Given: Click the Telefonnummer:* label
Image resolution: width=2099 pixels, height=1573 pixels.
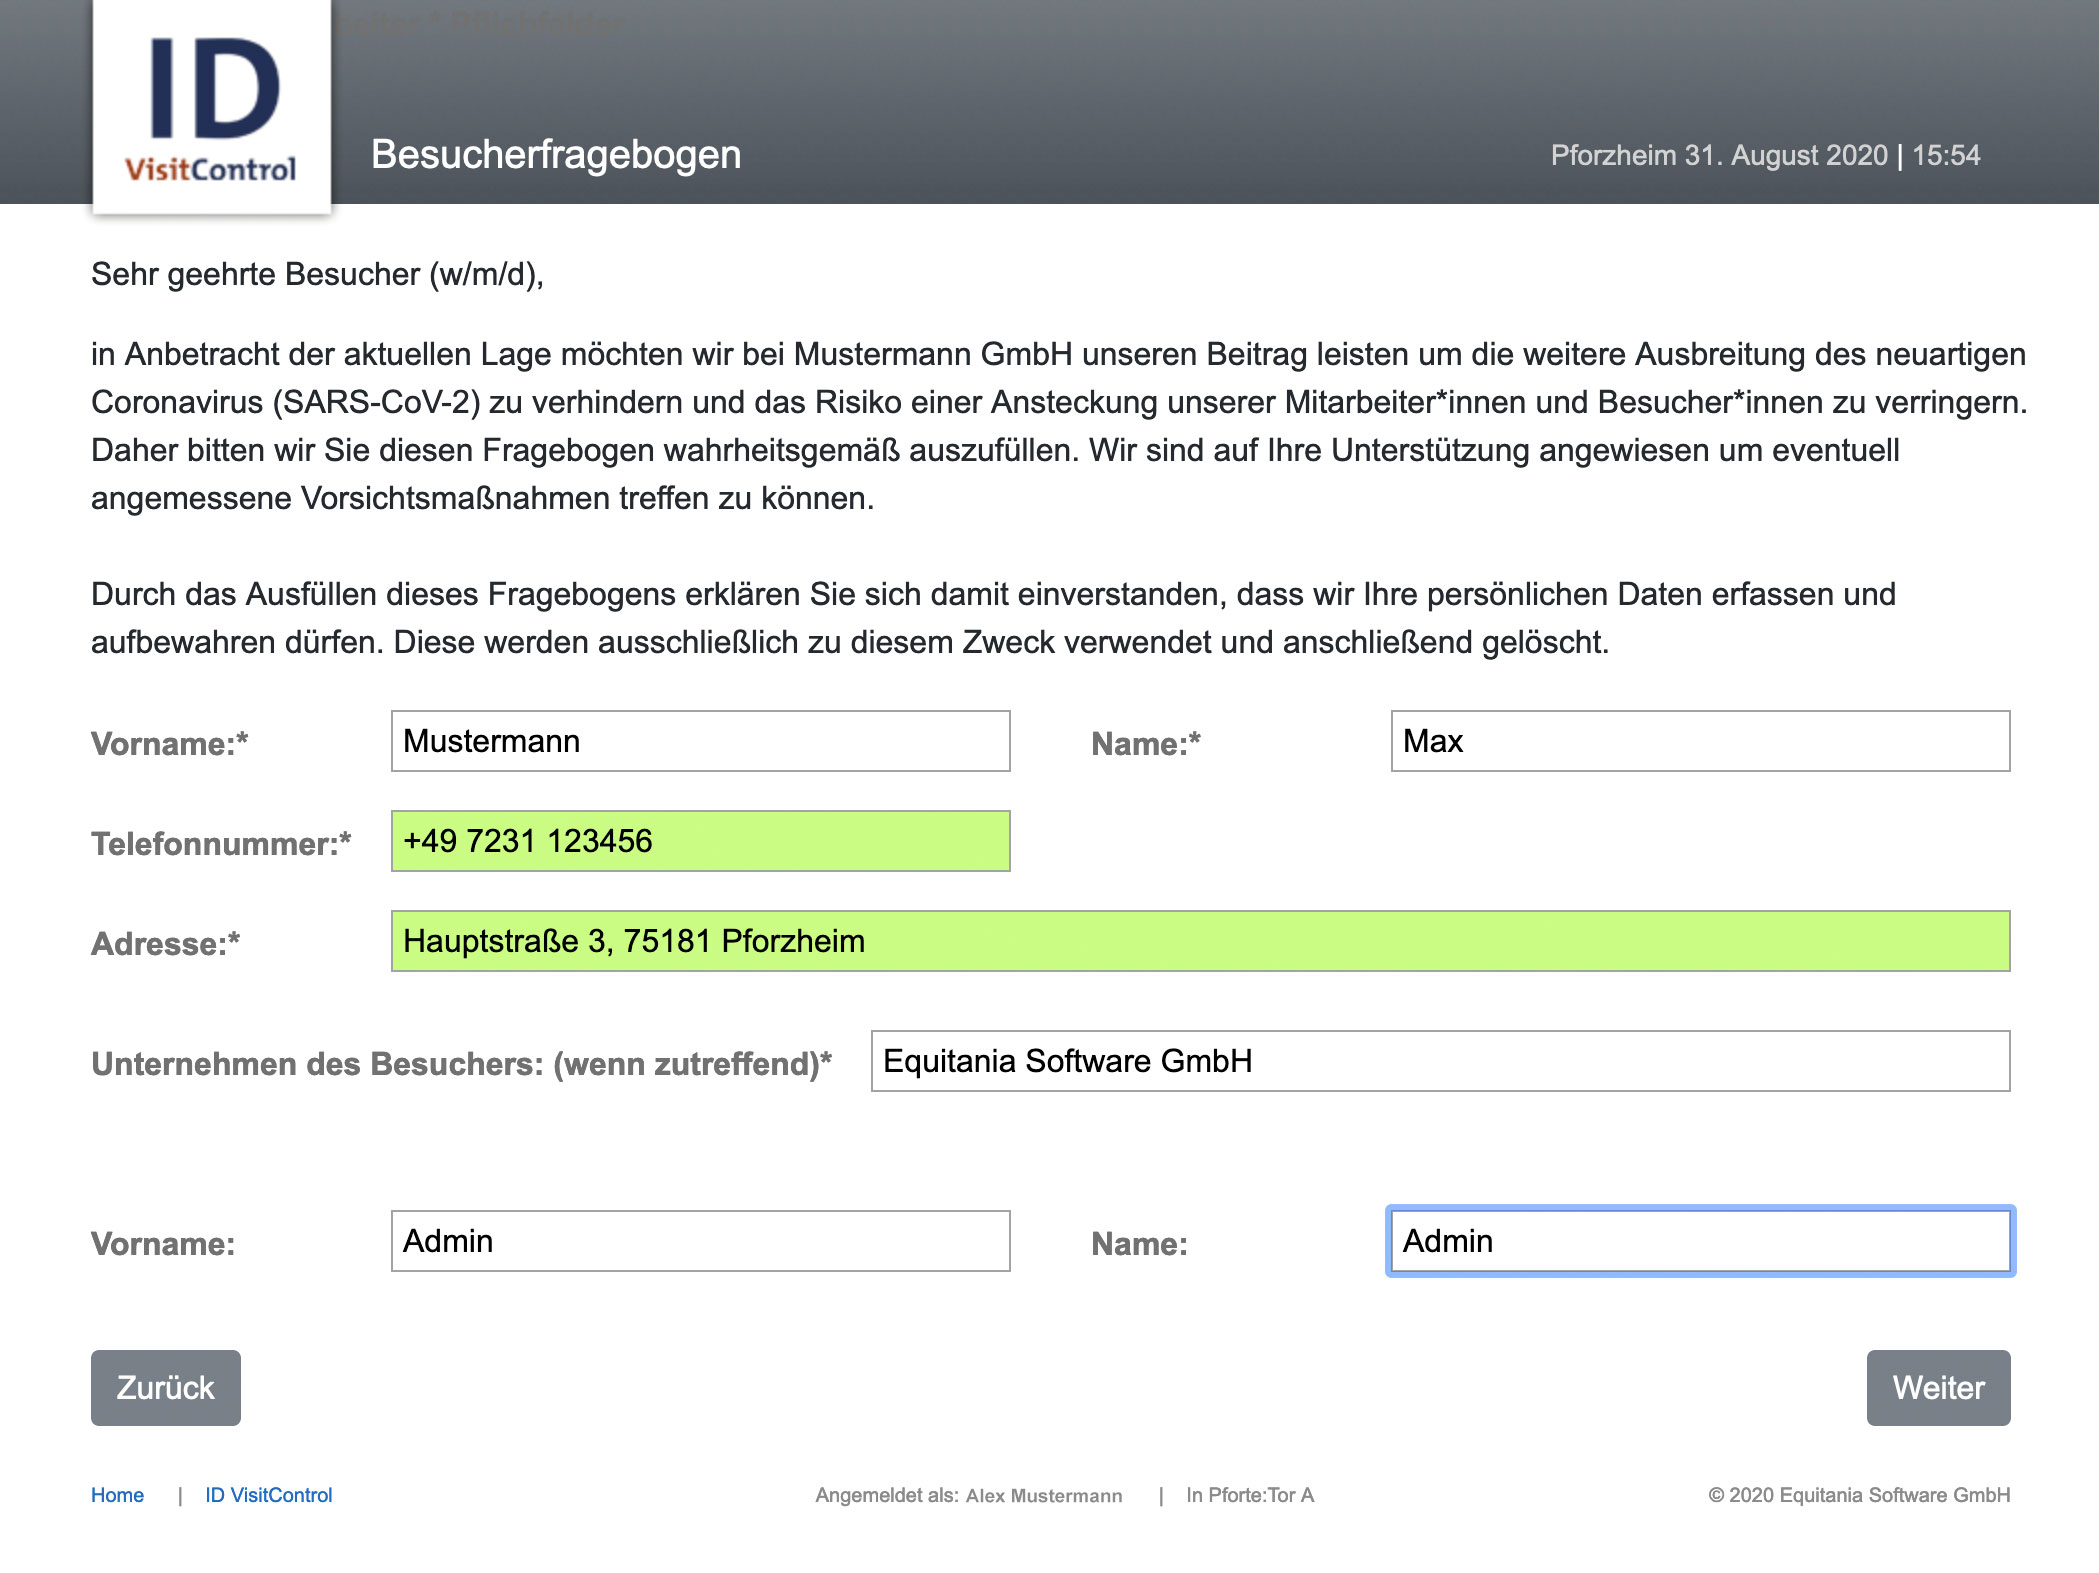Looking at the screenshot, I should pyautogui.click(x=221, y=844).
